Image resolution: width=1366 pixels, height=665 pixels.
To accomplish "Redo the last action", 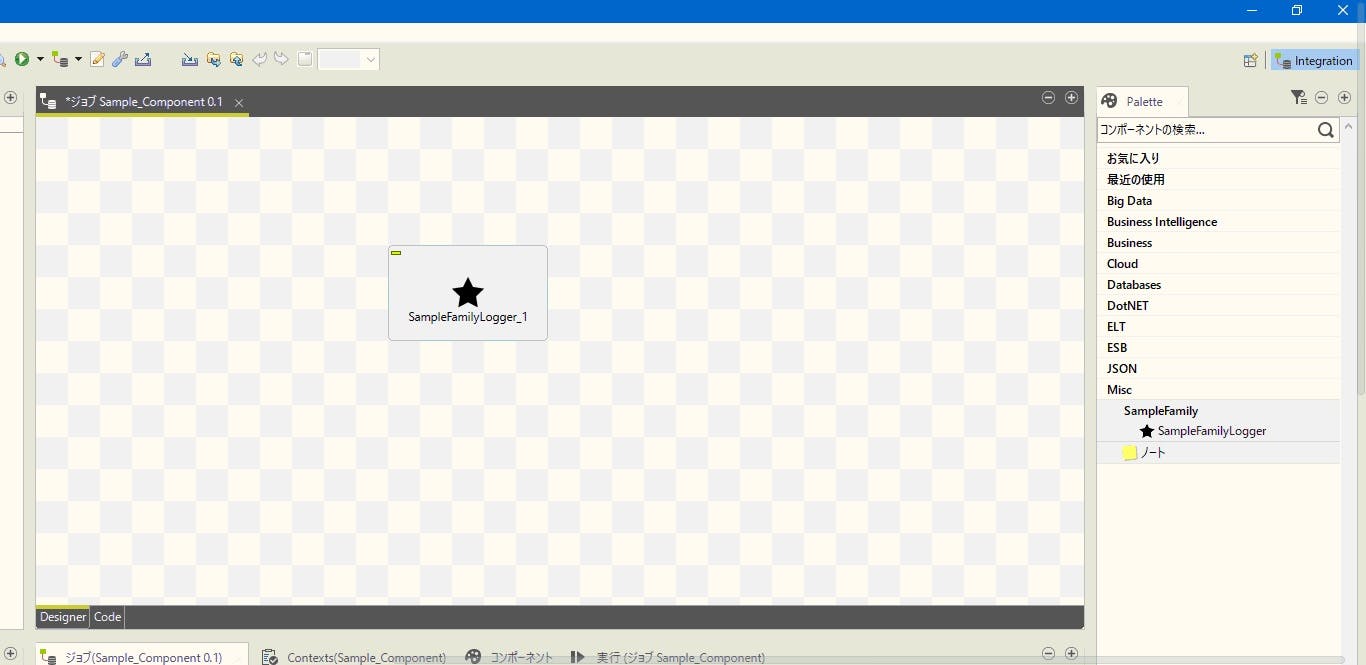I will (x=282, y=60).
